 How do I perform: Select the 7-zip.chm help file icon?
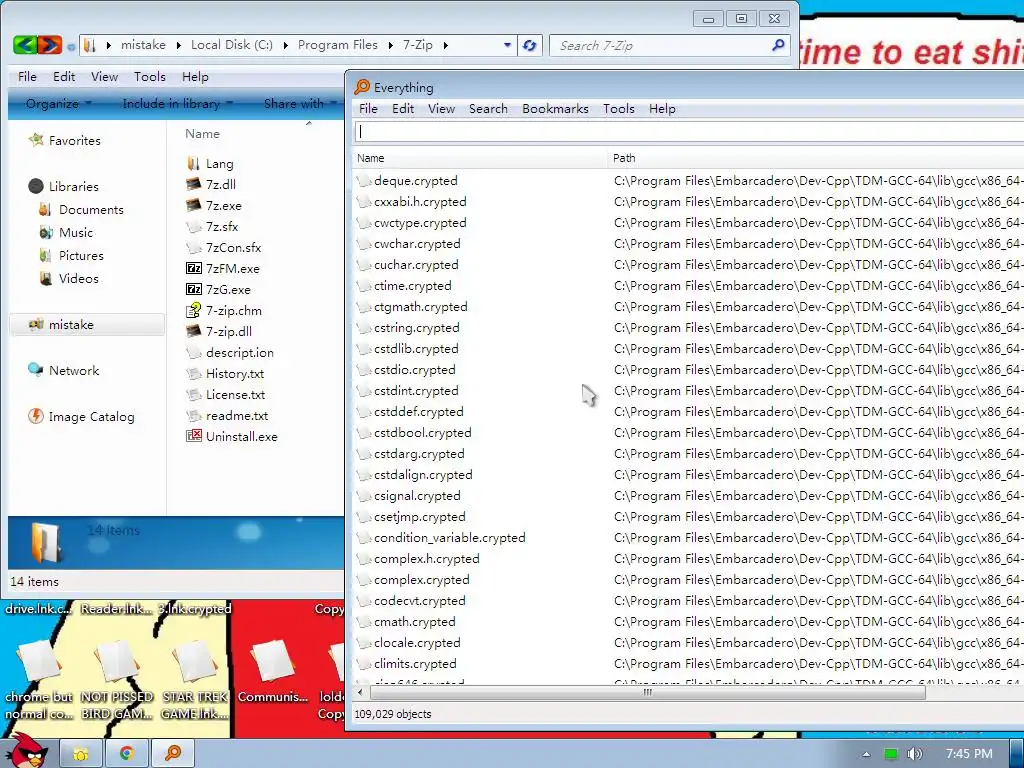click(193, 310)
